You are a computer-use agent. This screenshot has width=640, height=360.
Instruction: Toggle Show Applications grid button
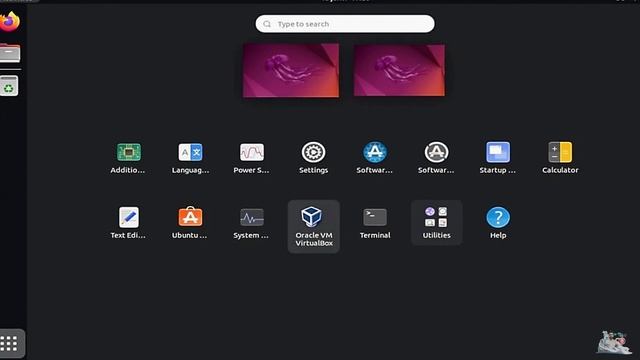pyautogui.click(x=12, y=343)
